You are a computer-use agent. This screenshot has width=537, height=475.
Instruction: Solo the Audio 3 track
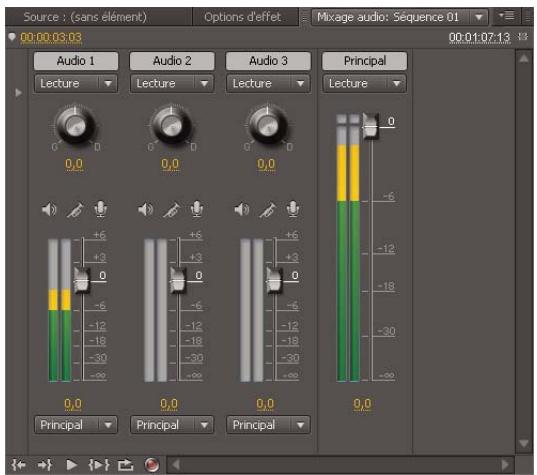tap(267, 210)
